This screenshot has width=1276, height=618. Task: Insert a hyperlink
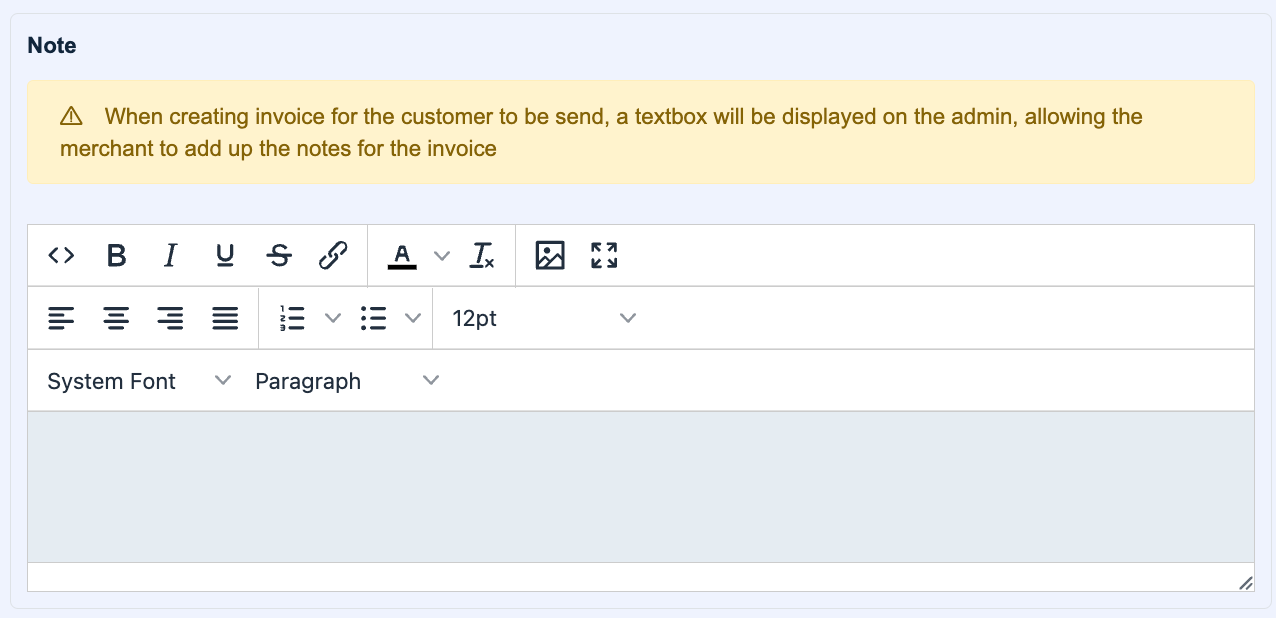pos(333,256)
